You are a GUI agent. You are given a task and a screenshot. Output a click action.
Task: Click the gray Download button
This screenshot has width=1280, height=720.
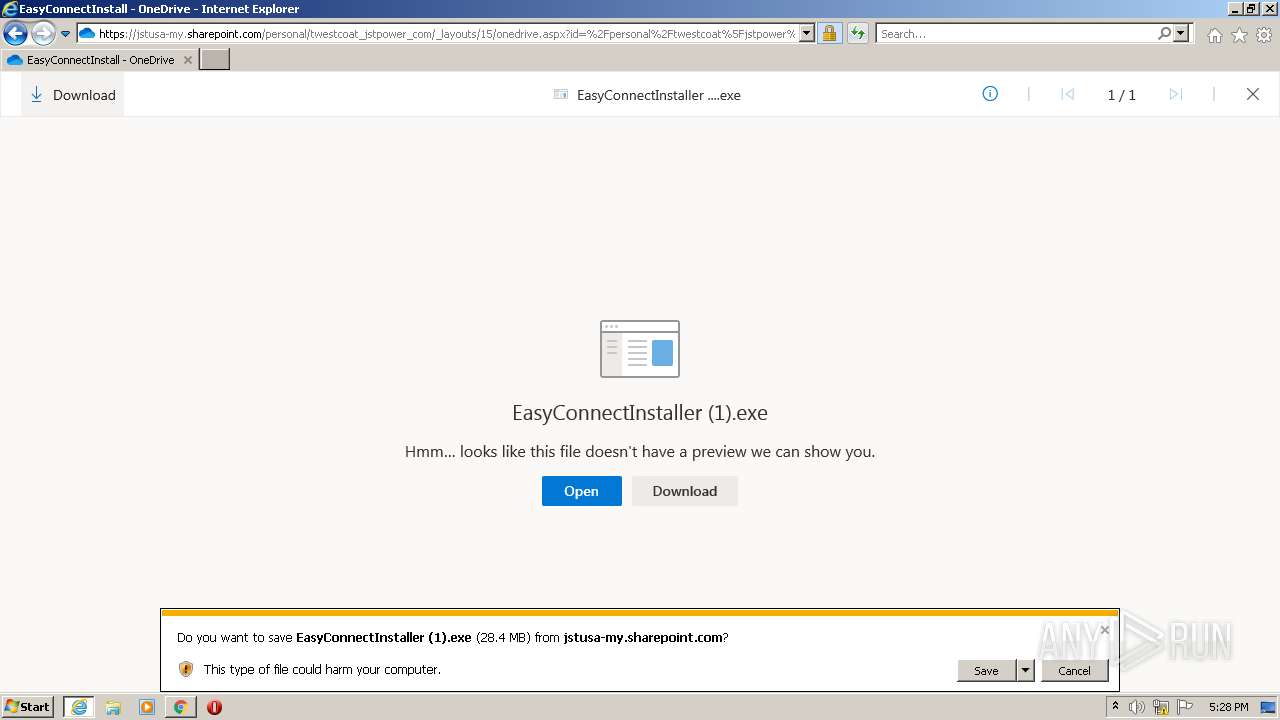pos(685,491)
